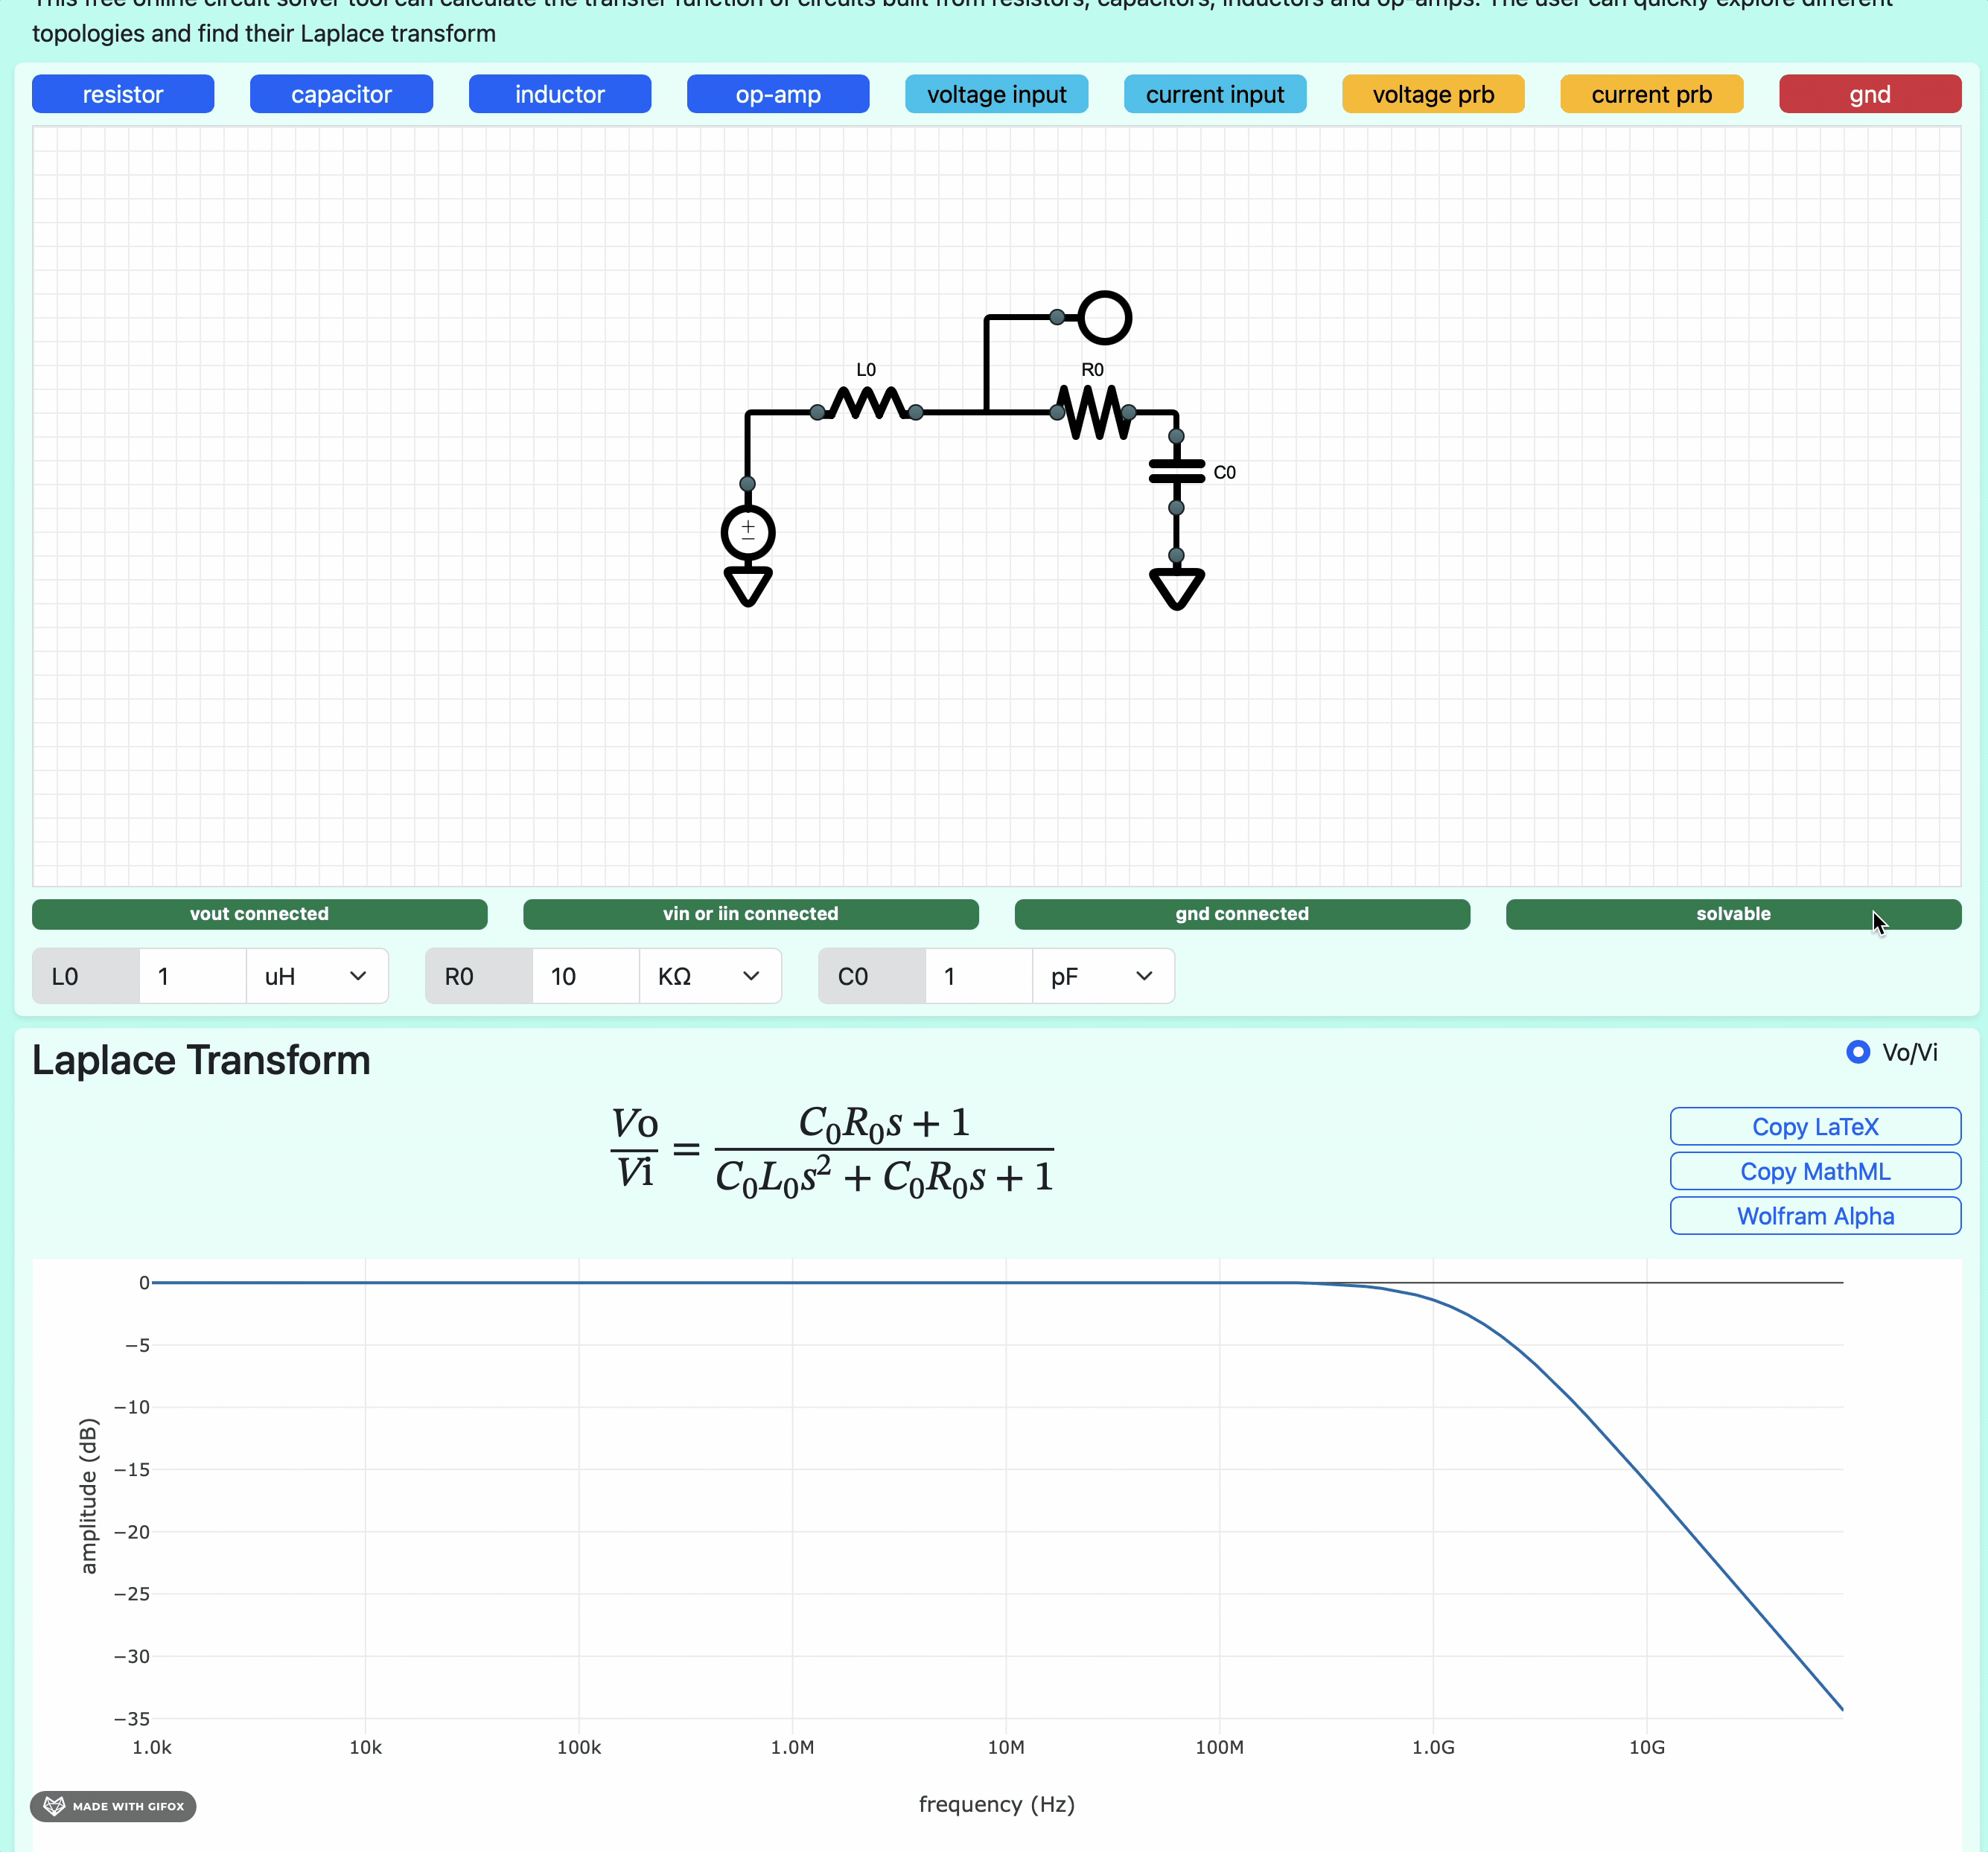This screenshot has width=1988, height=1852.
Task: Add a voltage prb component
Action: [1432, 94]
